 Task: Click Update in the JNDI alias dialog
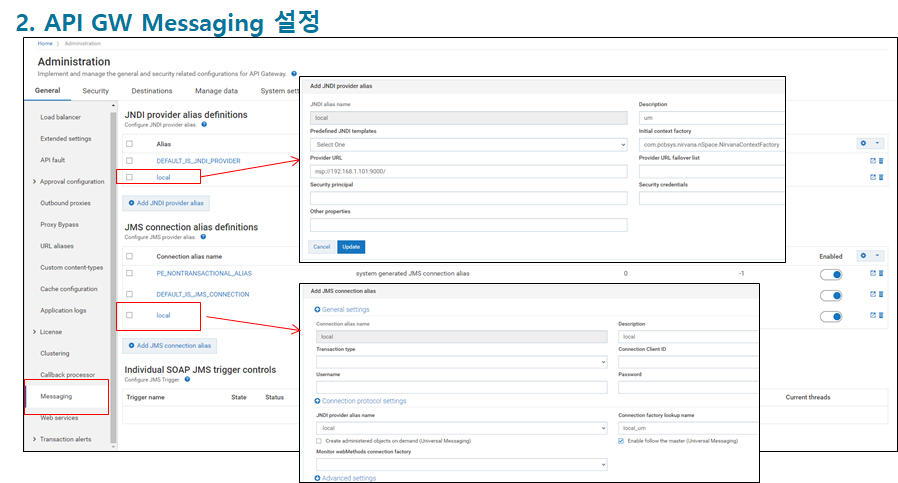point(351,246)
